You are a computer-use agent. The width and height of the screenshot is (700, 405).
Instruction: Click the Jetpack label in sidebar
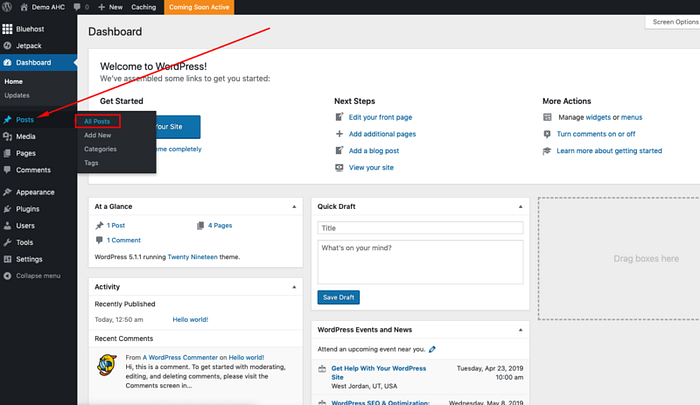click(x=29, y=46)
